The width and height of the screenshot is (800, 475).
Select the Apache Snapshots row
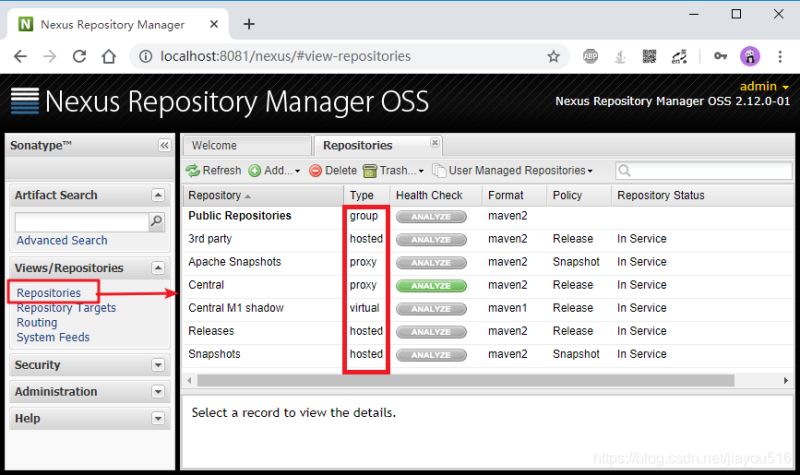pos(487,262)
